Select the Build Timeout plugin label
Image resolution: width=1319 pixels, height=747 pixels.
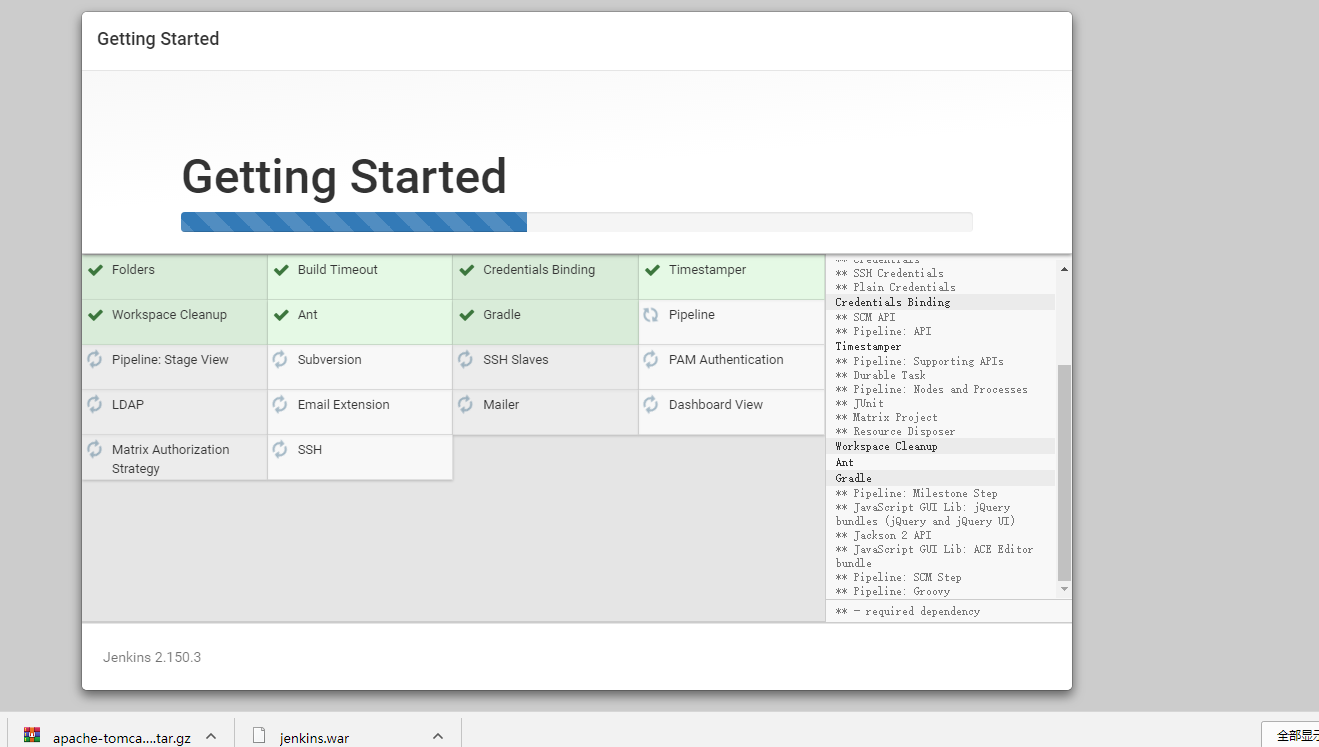(338, 270)
